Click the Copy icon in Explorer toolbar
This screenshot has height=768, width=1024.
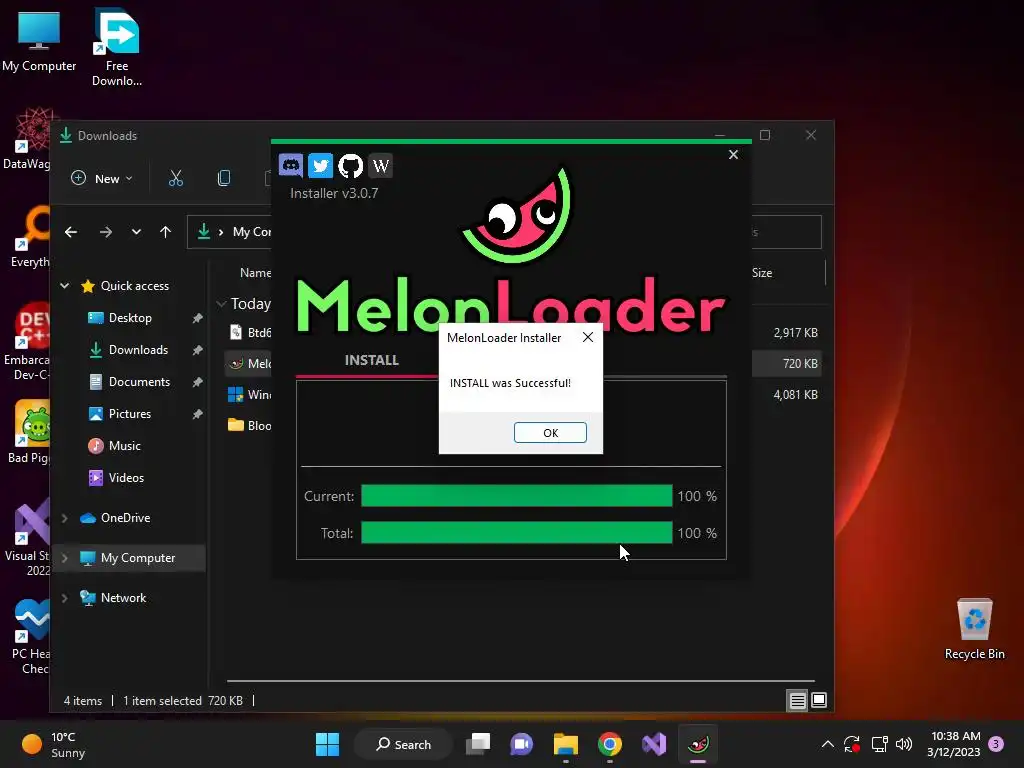(223, 178)
